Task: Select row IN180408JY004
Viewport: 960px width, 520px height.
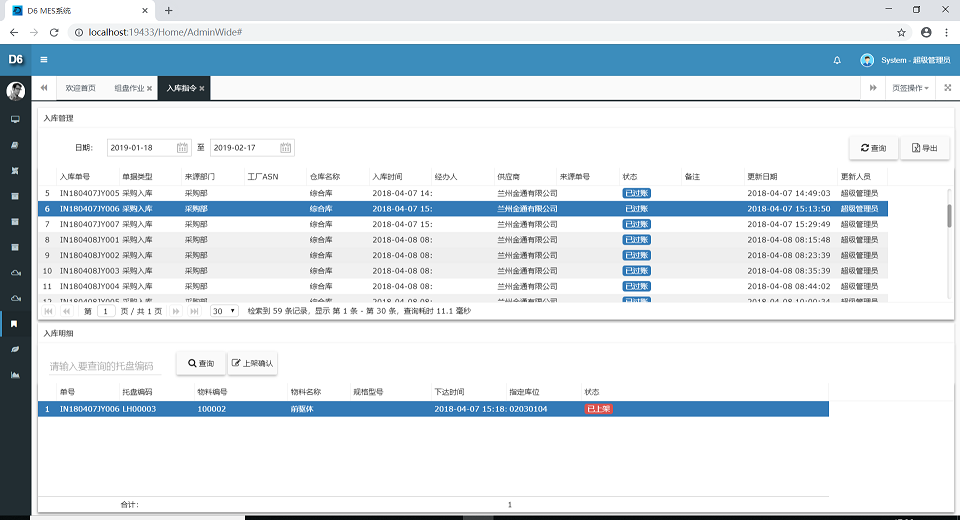Action: (x=463, y=286)
